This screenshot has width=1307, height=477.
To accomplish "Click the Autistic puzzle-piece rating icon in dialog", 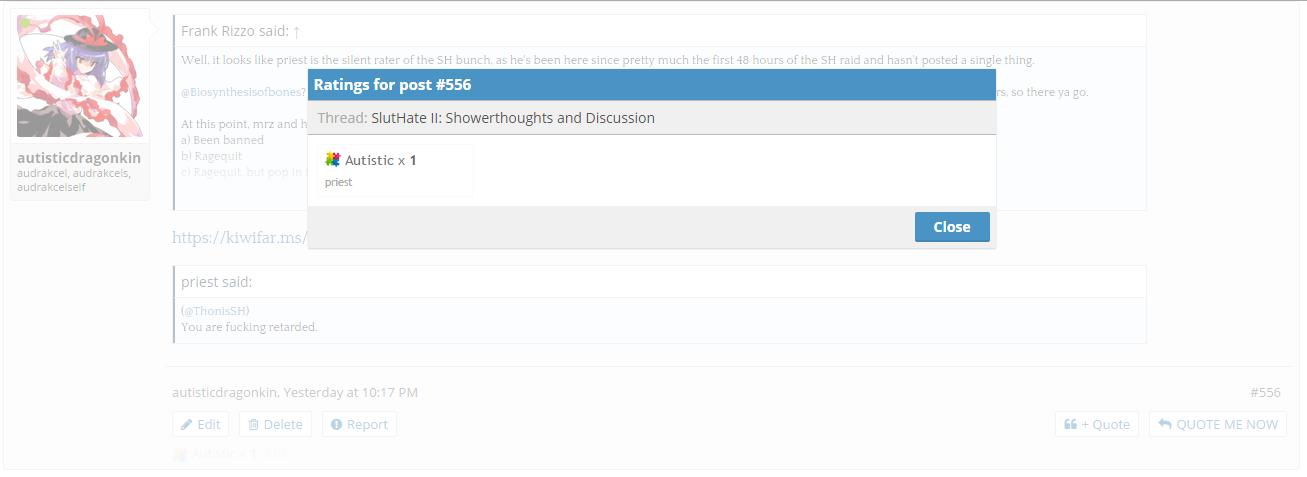I will pyautogui.click(x=333, y=159).
